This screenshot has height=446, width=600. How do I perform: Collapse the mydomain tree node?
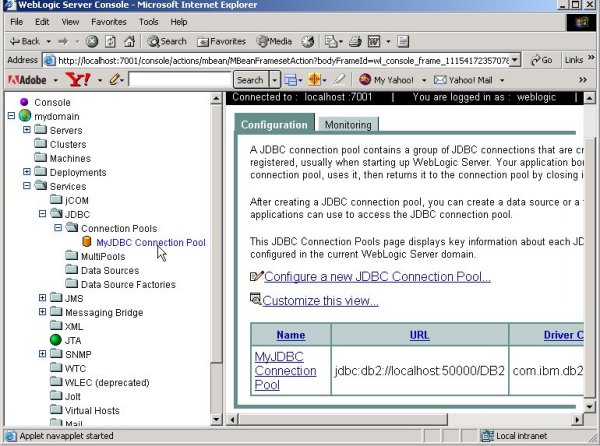pos(11,116)
